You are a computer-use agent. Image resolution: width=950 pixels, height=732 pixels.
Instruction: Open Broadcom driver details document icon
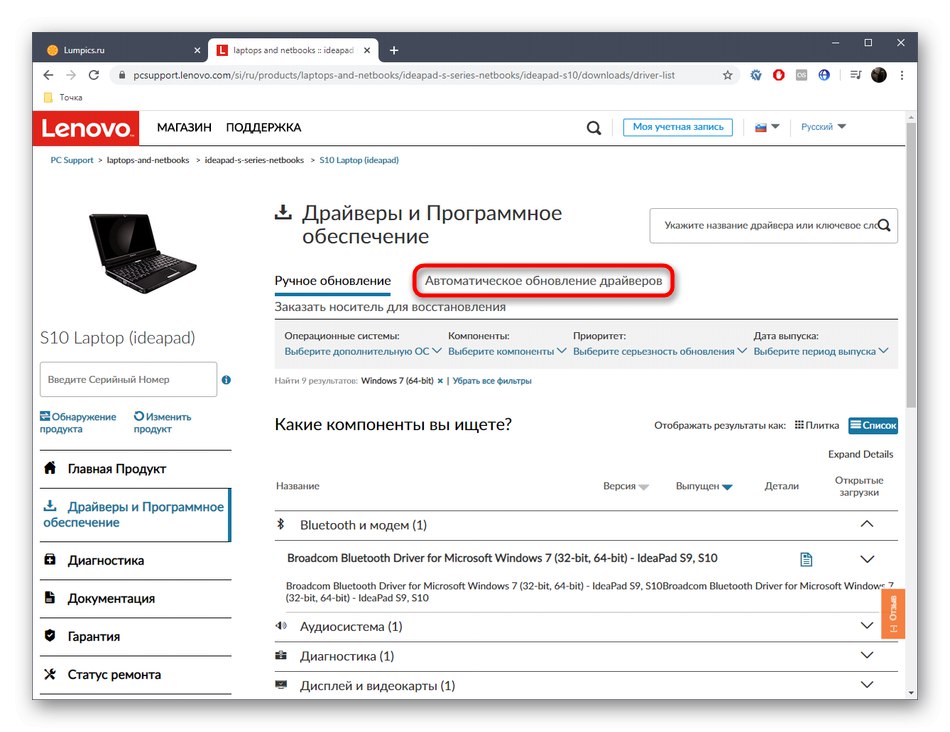tap(806, 559)
